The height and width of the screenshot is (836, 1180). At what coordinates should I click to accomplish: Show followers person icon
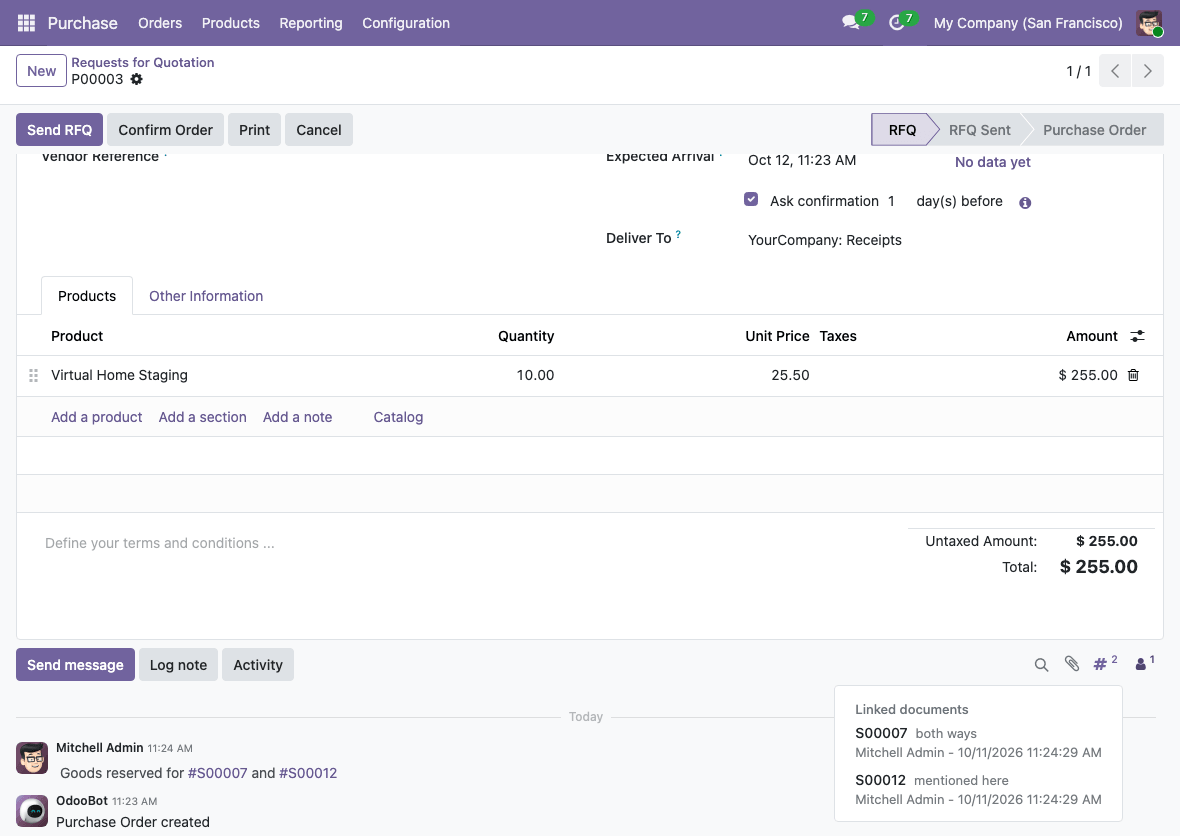pyautogui.click(x=1144, y=663)
